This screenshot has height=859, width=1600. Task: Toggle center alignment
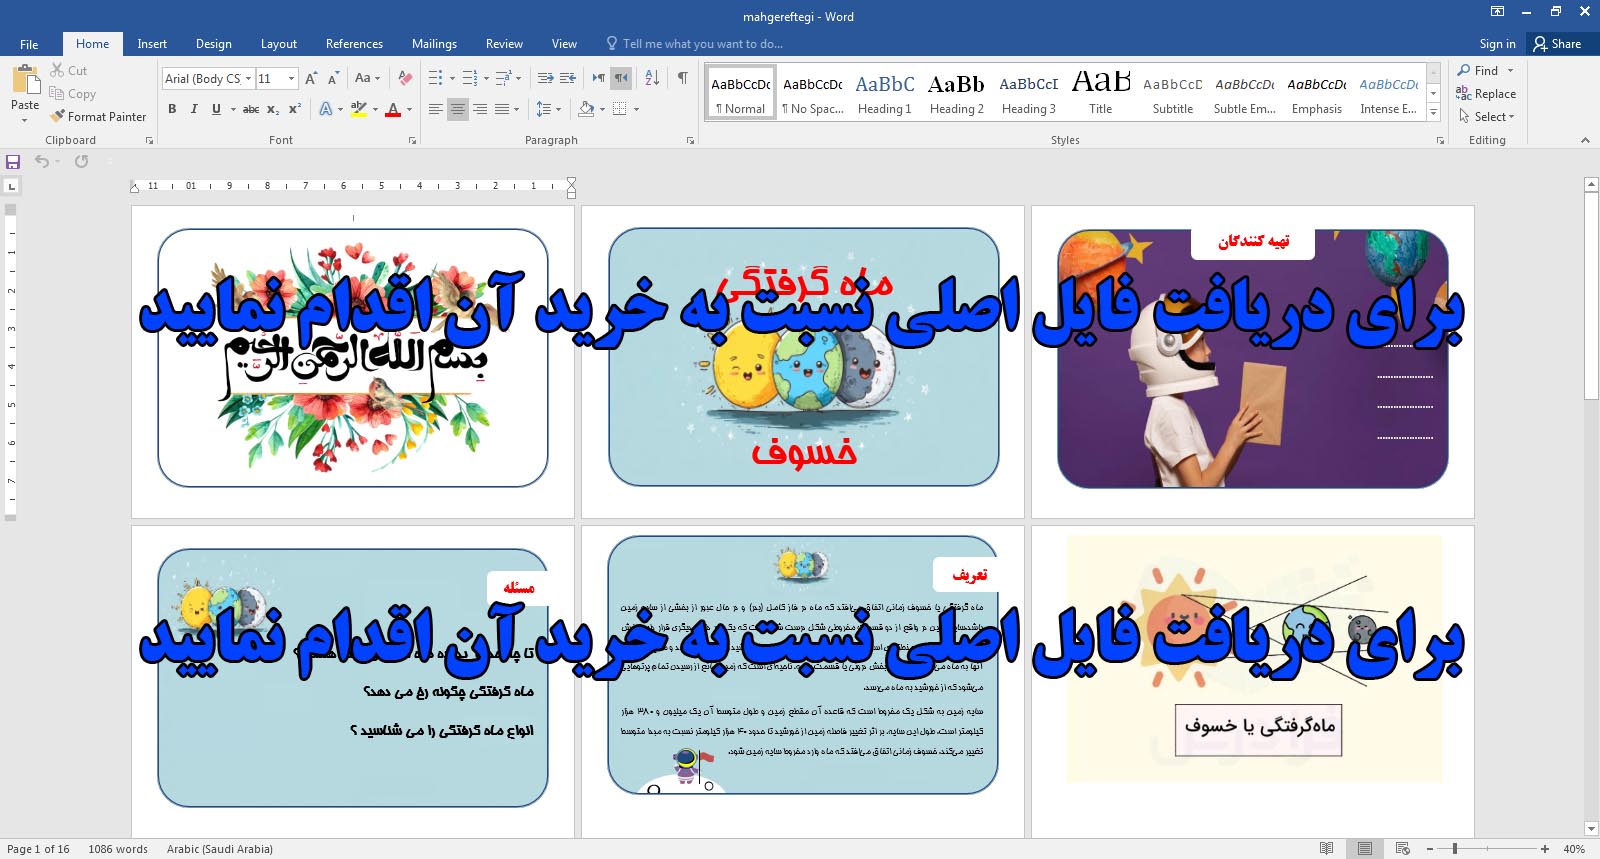pyautogui.click(x=457, y=109)
